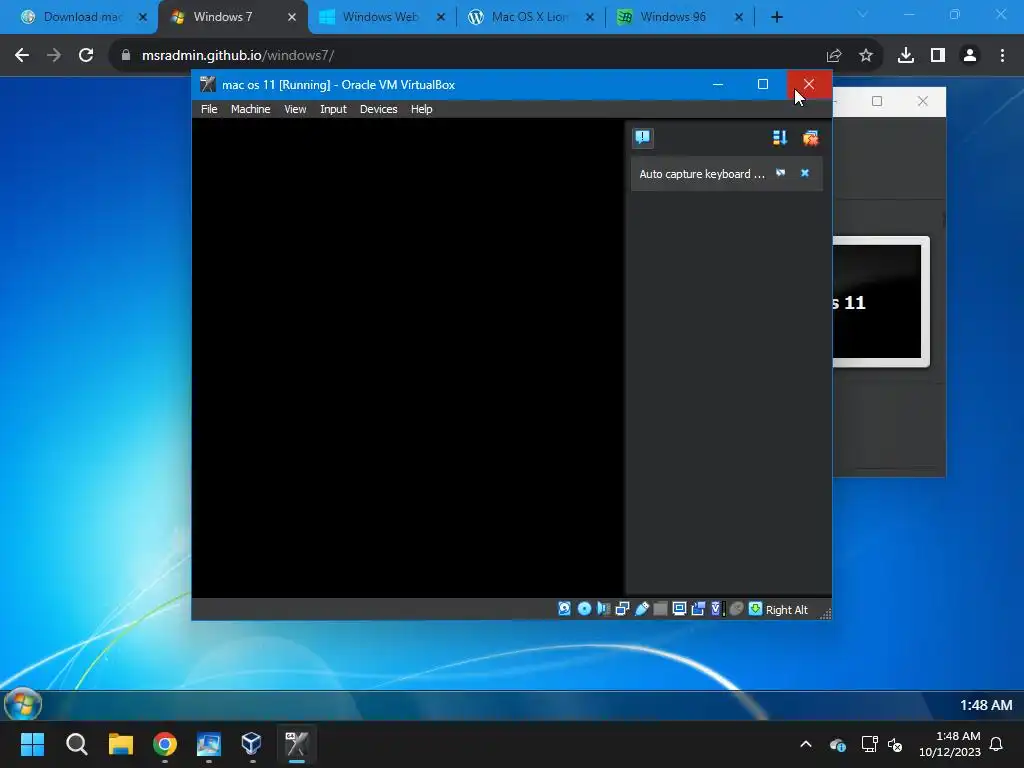Viewport: 1024px width, 768px height.
Task: Toggle the browser side panel icon
Action: click(938, 56)
